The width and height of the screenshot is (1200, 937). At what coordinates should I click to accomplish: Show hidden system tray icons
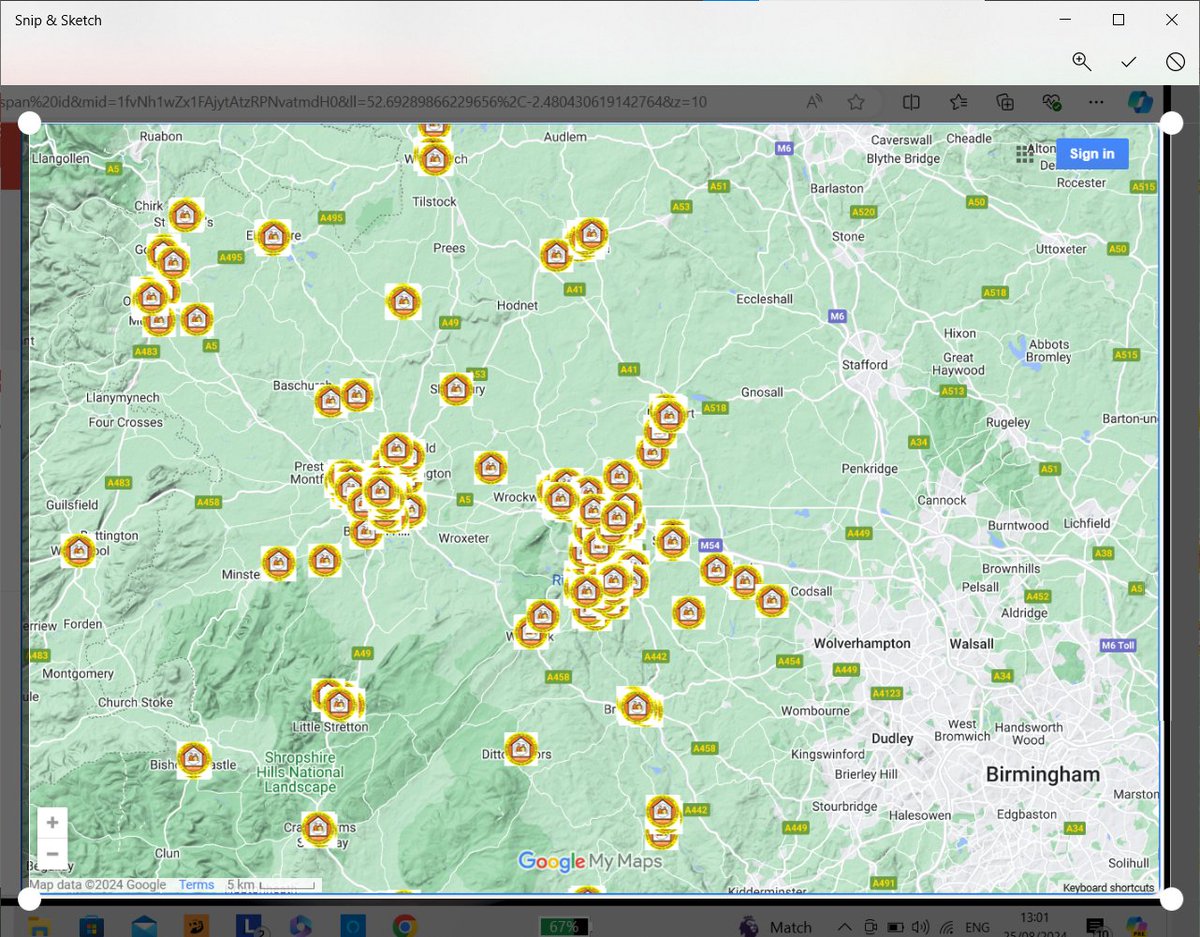845,927
